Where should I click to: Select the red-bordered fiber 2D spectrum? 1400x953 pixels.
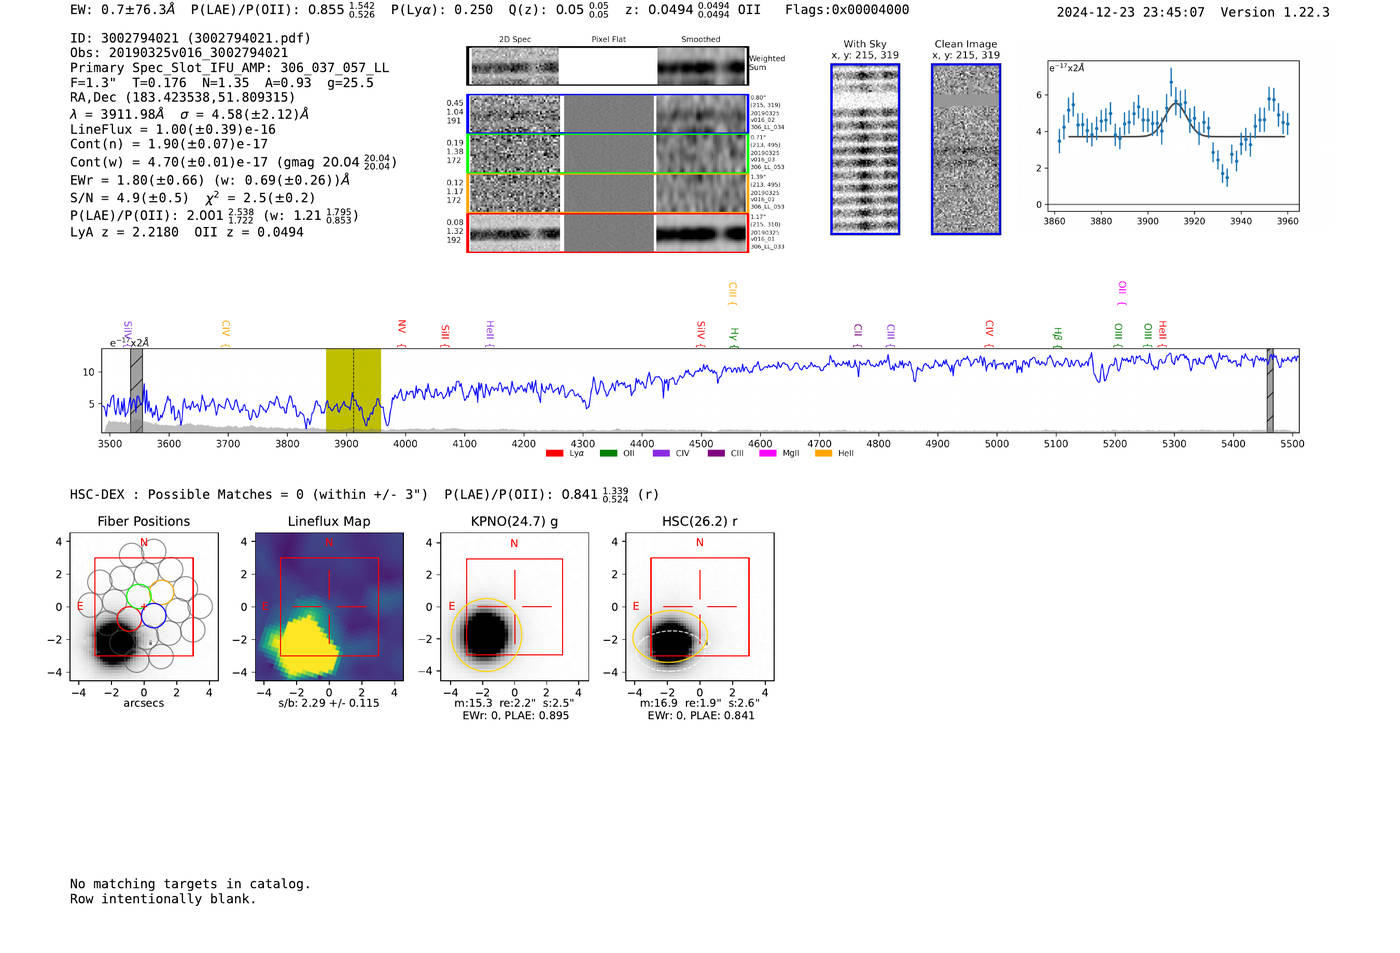point(608,232)
